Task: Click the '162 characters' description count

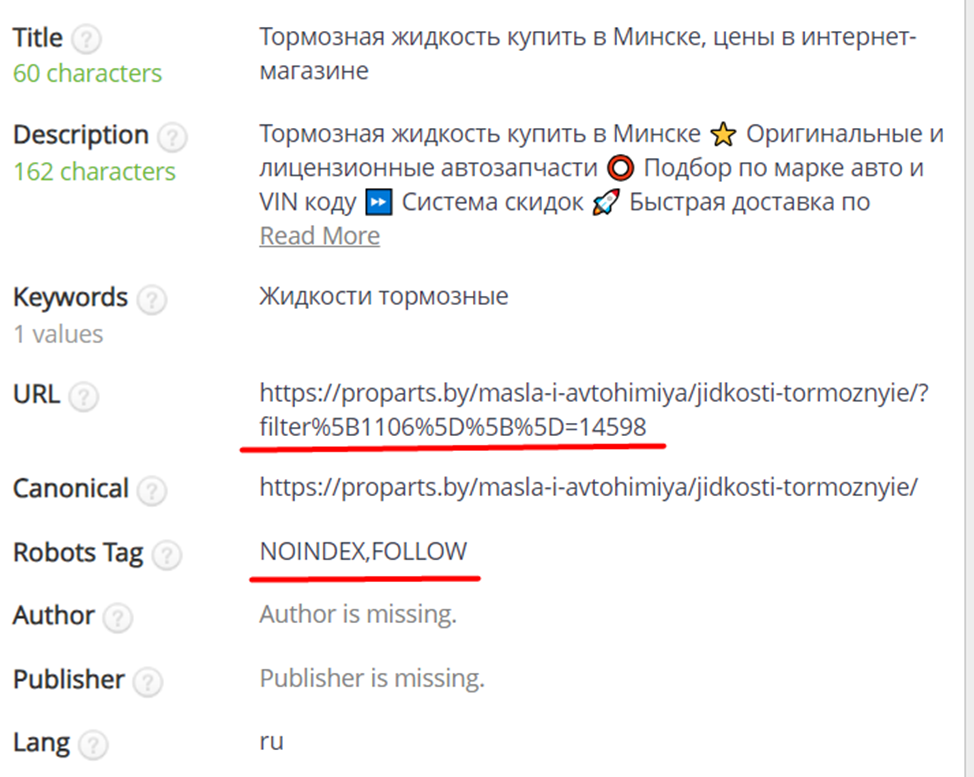Action: click(x=94, y=171)
